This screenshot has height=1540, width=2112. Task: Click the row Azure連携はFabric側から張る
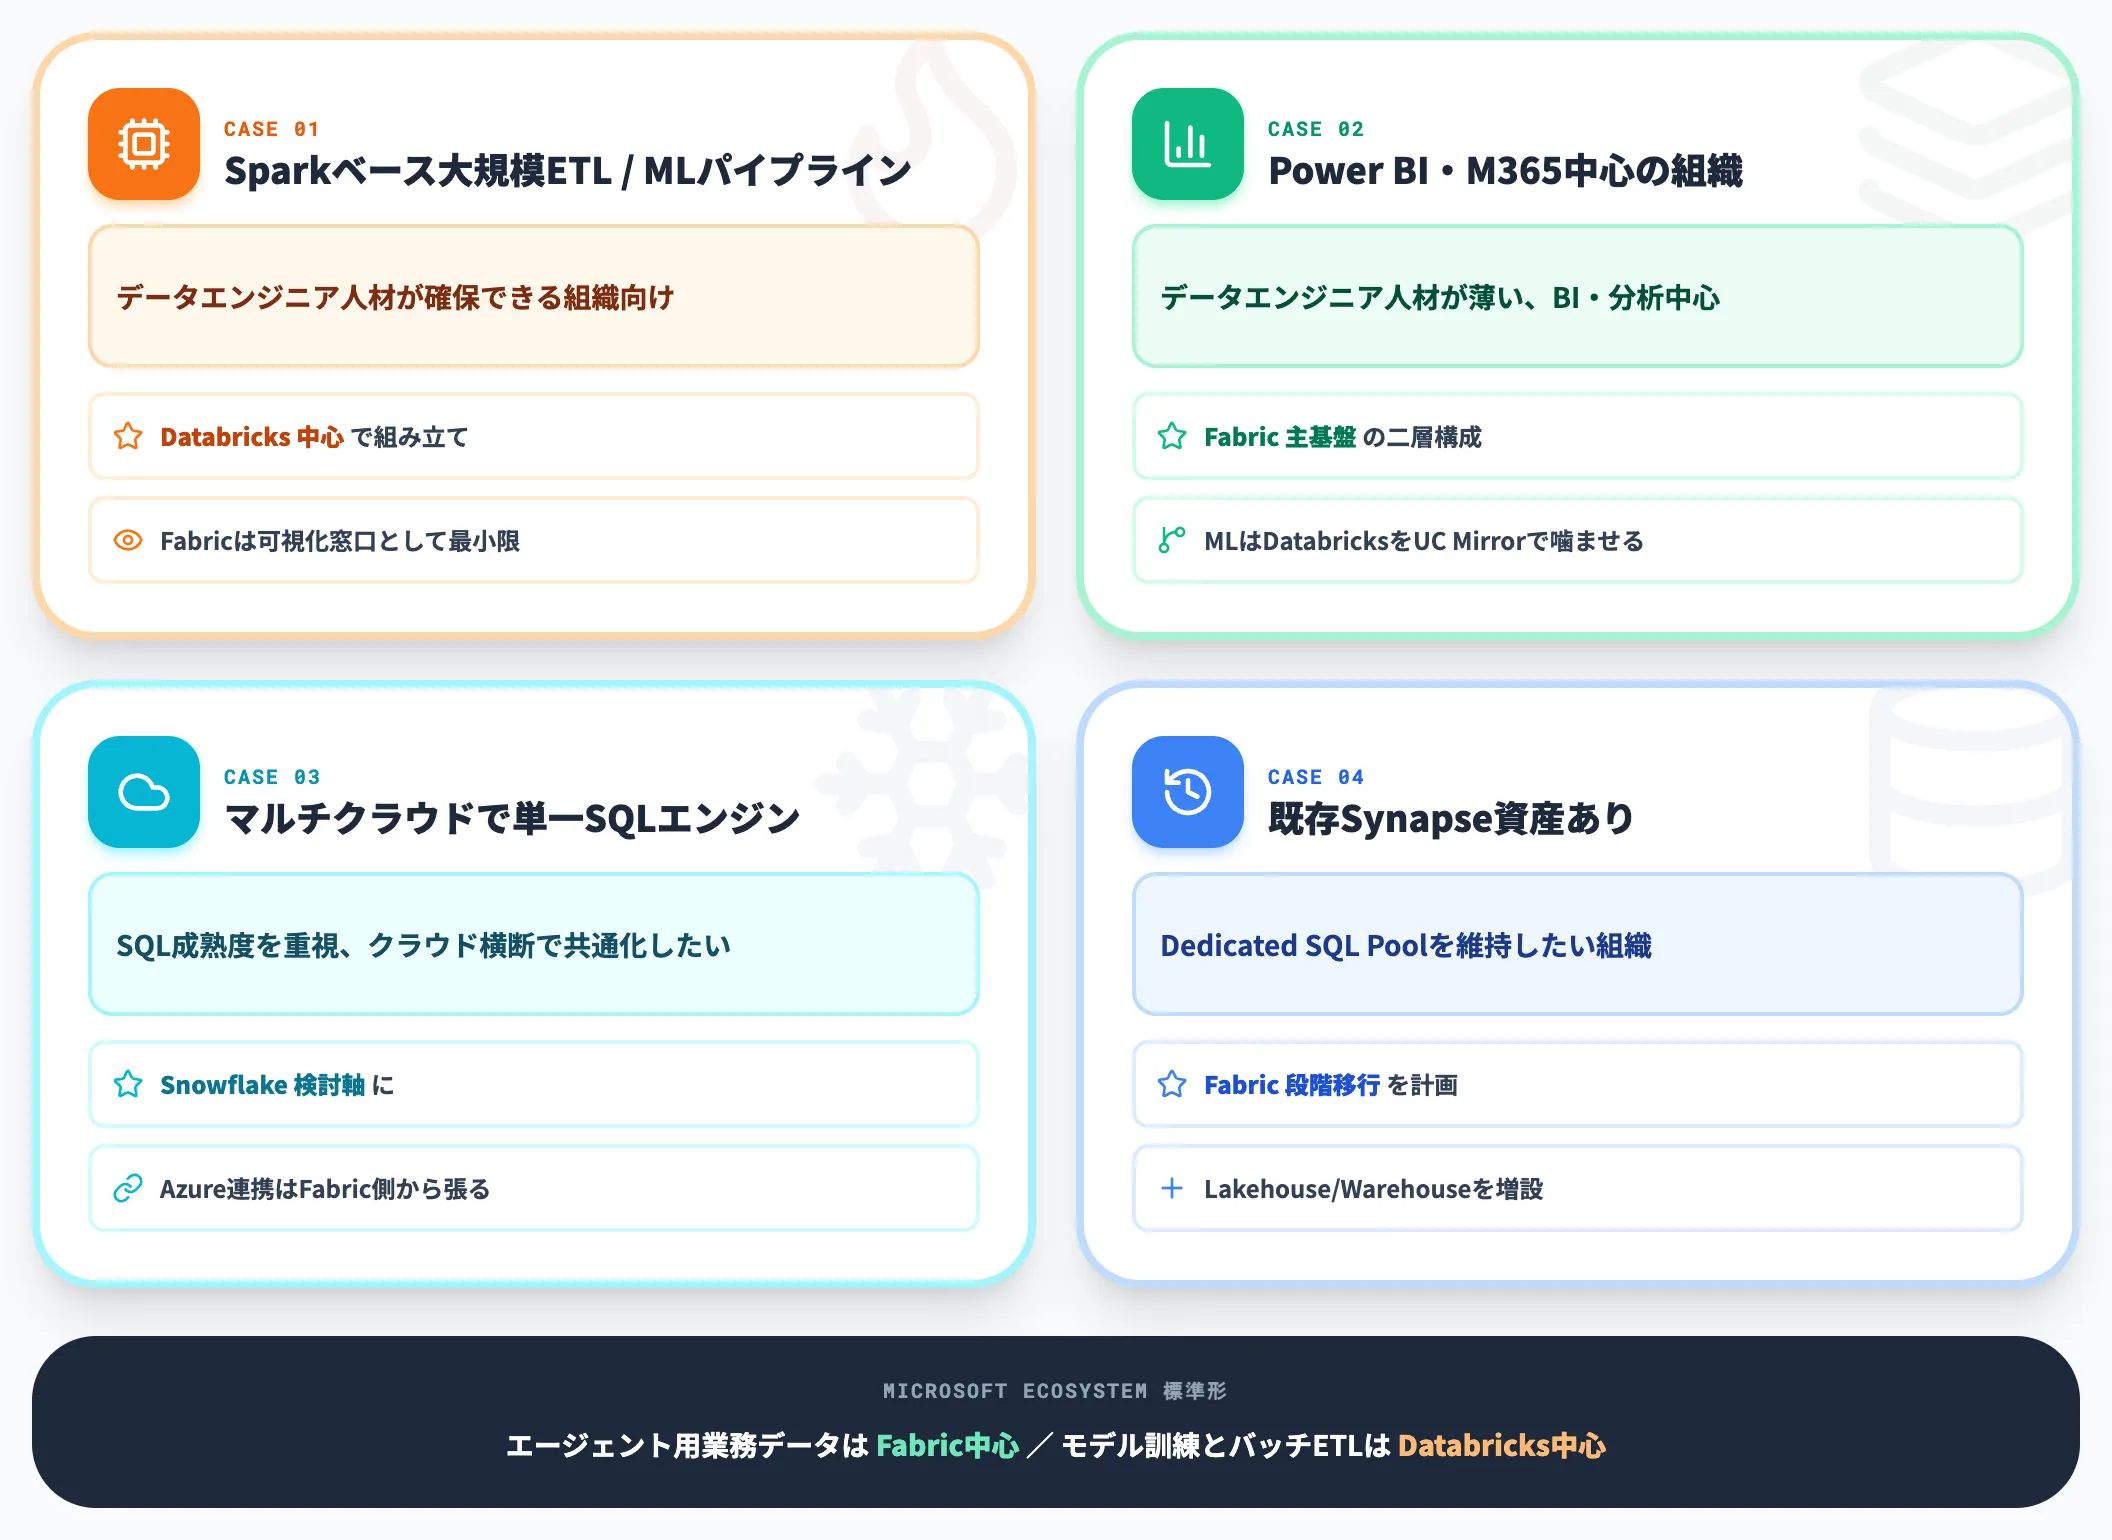pos(534,1188)
